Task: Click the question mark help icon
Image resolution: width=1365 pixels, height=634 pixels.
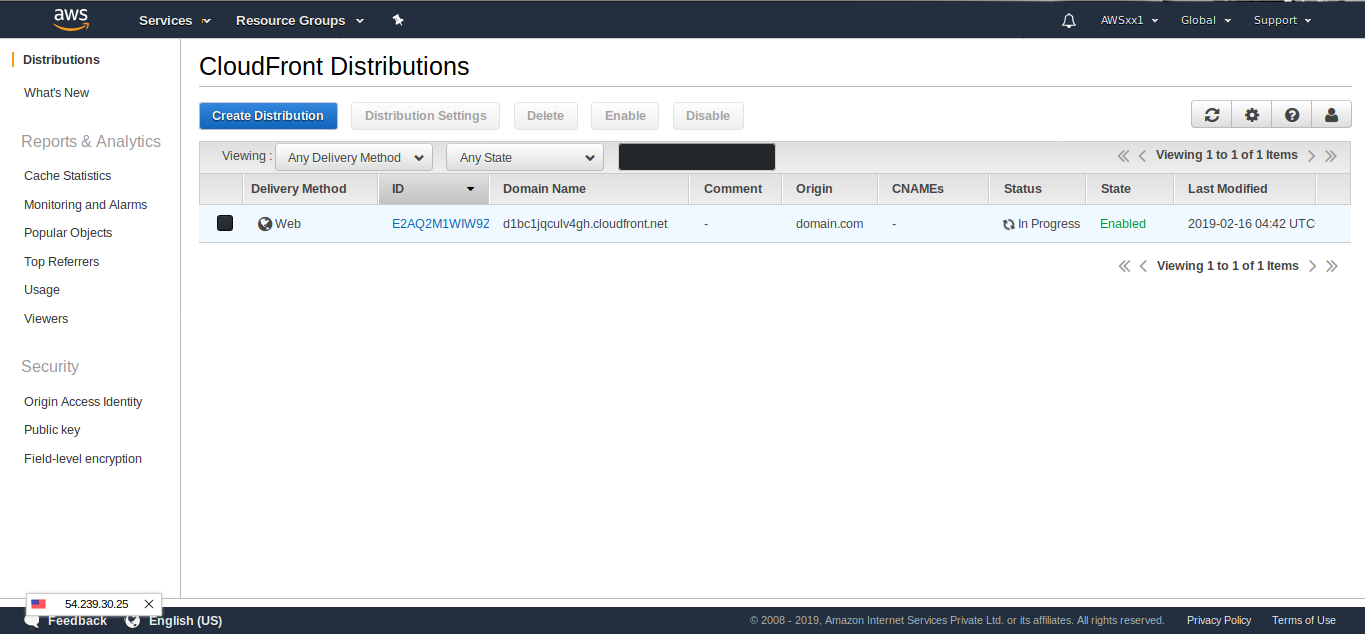Action: tap(1291, 115)
